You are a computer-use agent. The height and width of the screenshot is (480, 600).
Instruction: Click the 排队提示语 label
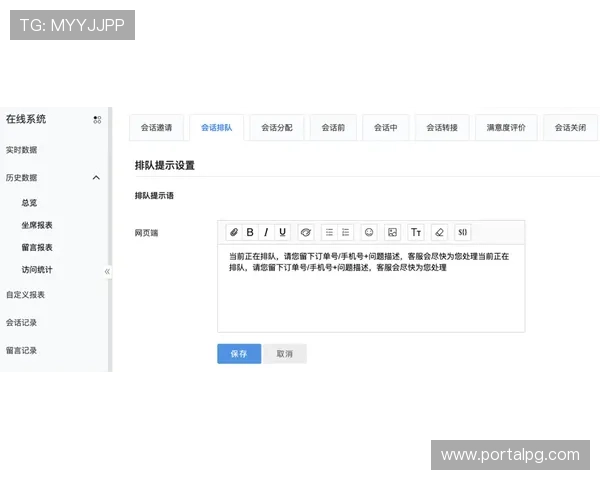[154, 196]
